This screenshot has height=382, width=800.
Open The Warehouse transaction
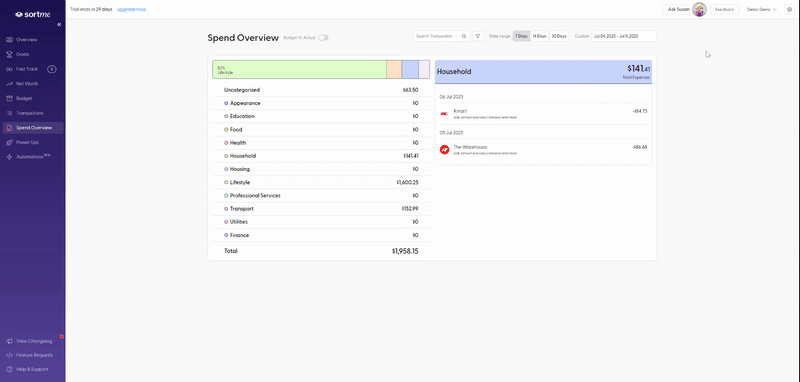(x=543, y=149)
